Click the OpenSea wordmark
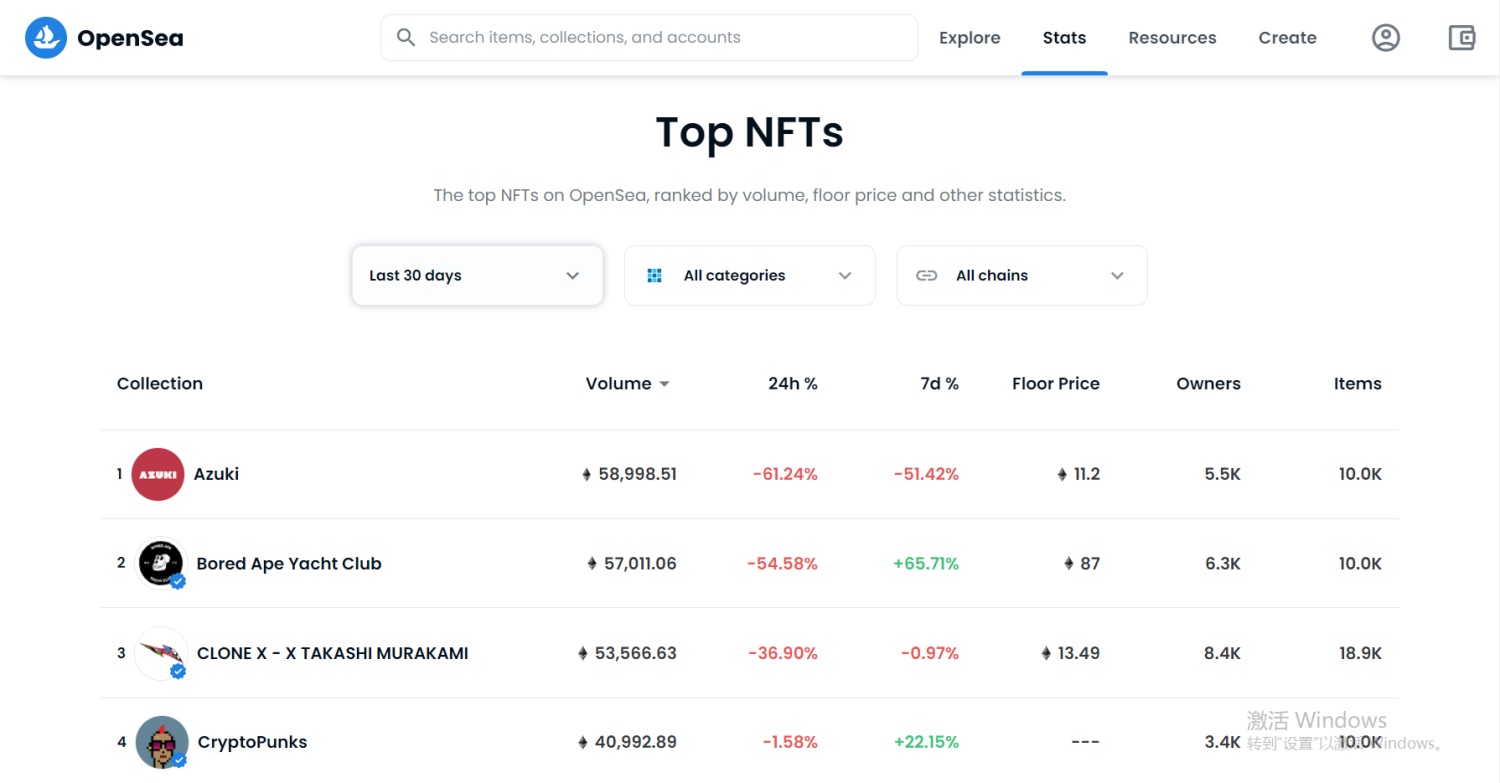Viewport: 1500px width, 783px height. coord(130,39)
